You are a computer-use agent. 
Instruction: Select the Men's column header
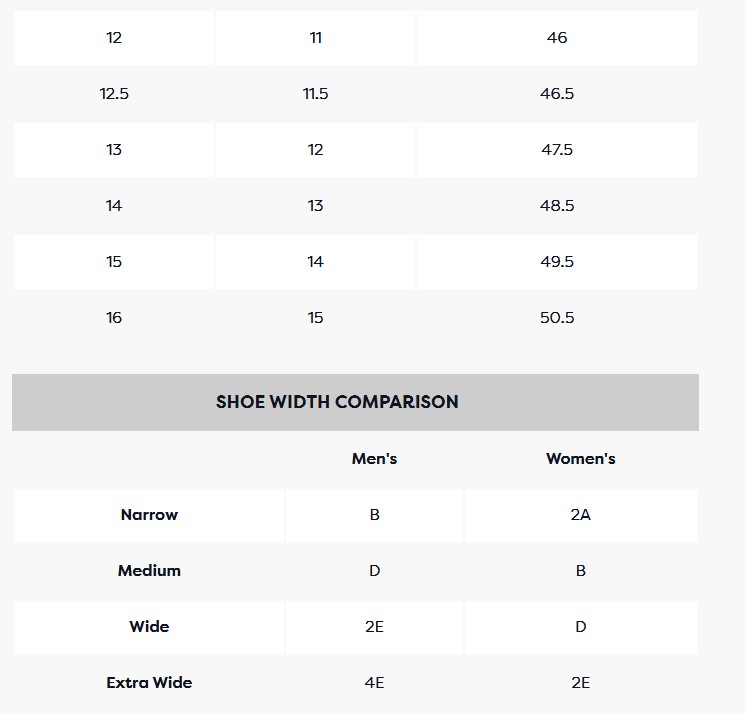pyautogui.click(x=374, y=459)
